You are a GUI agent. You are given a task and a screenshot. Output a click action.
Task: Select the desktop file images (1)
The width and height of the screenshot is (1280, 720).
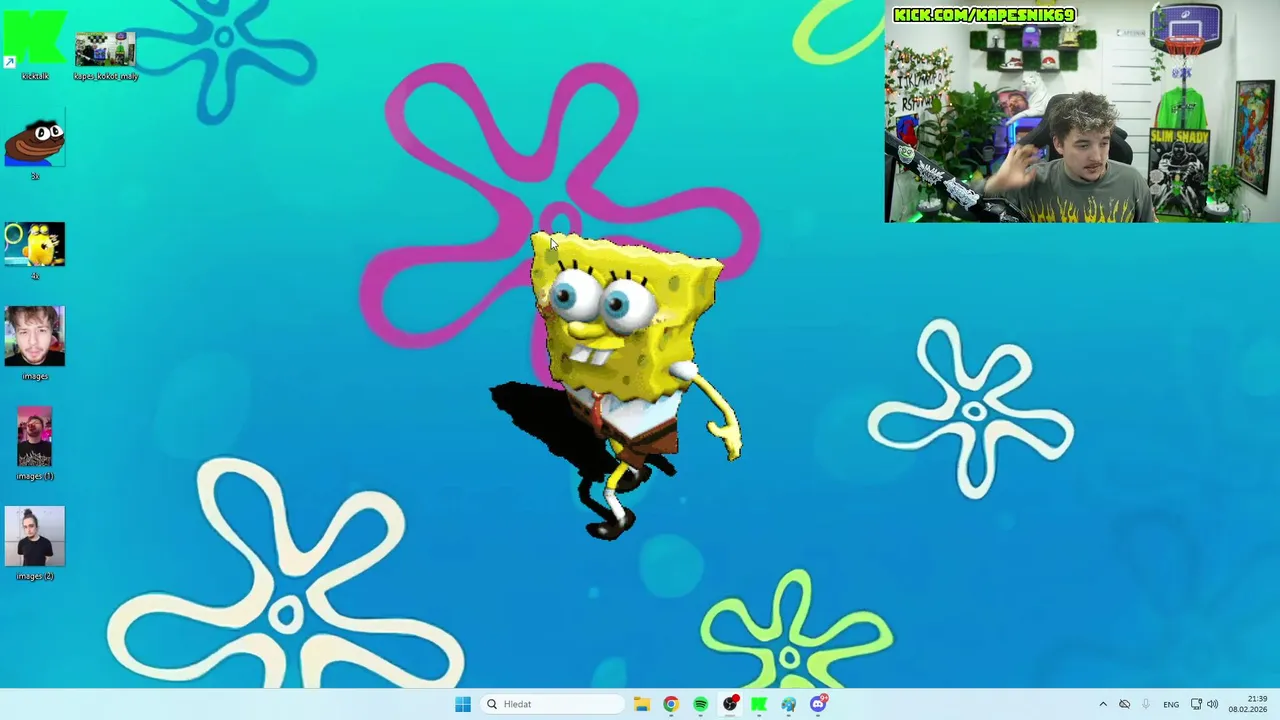click(x=35, y=443)
